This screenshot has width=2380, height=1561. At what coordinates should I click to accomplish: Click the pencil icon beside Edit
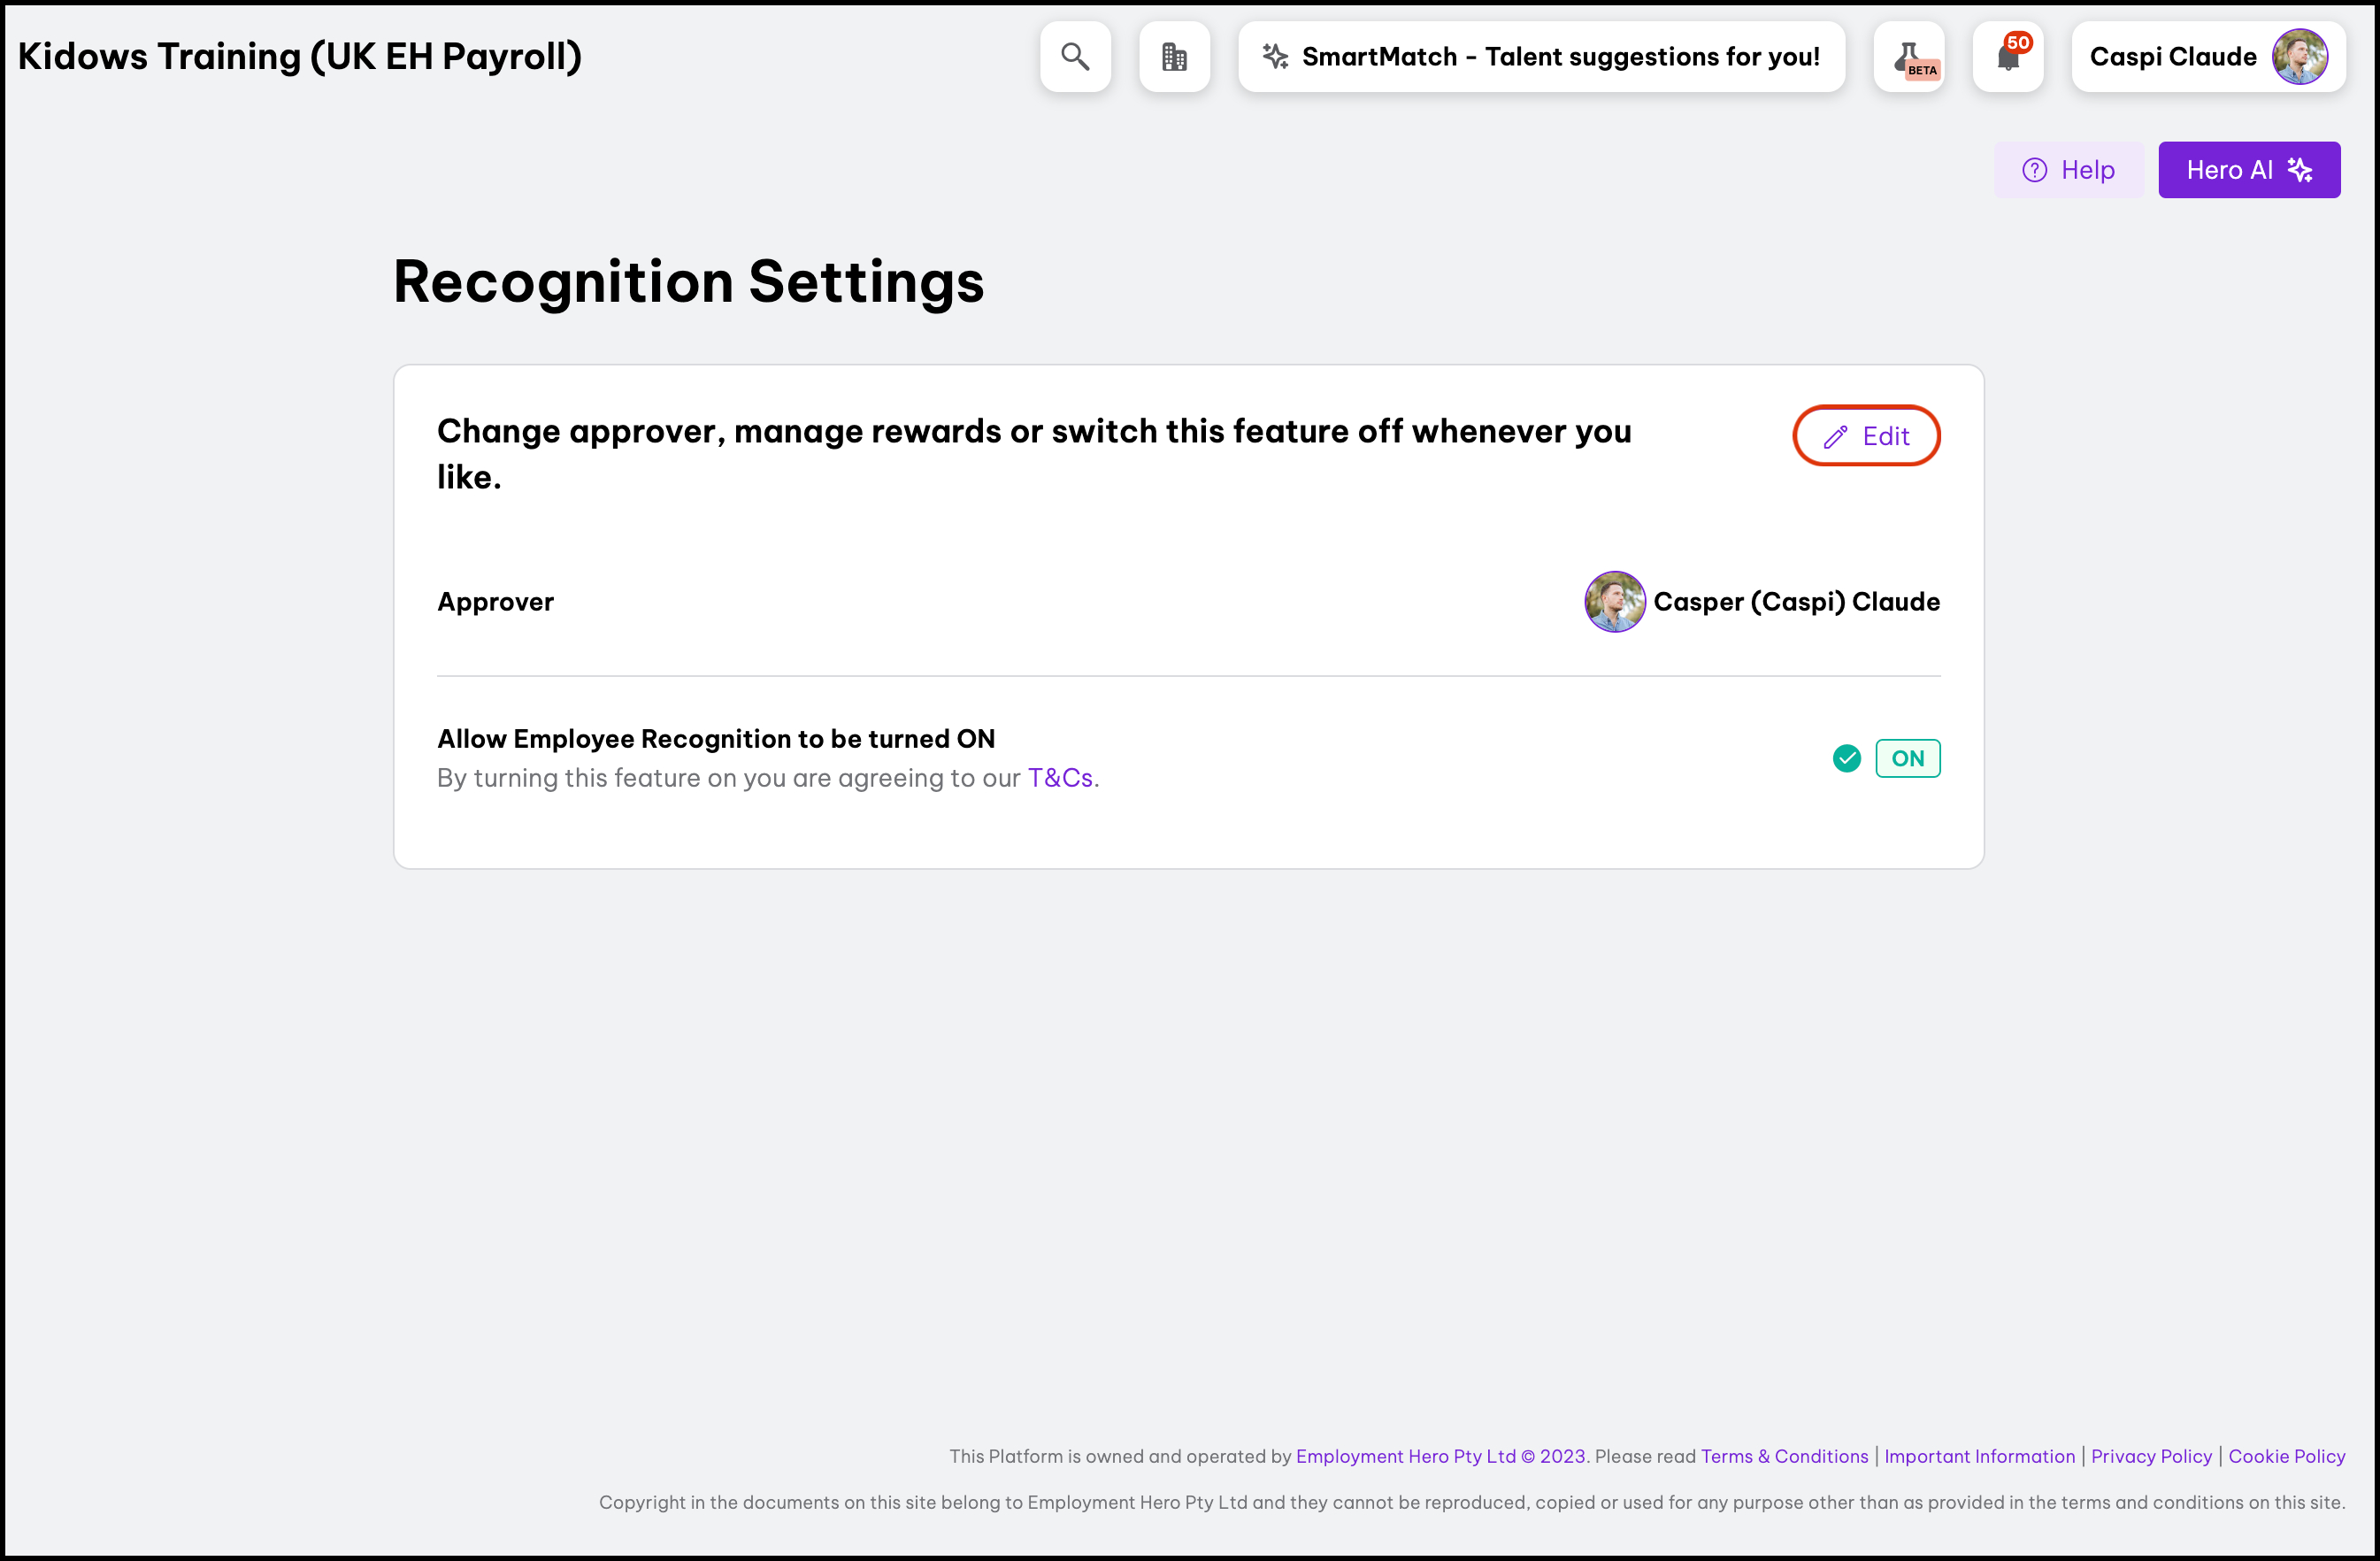coord(1835,437)
